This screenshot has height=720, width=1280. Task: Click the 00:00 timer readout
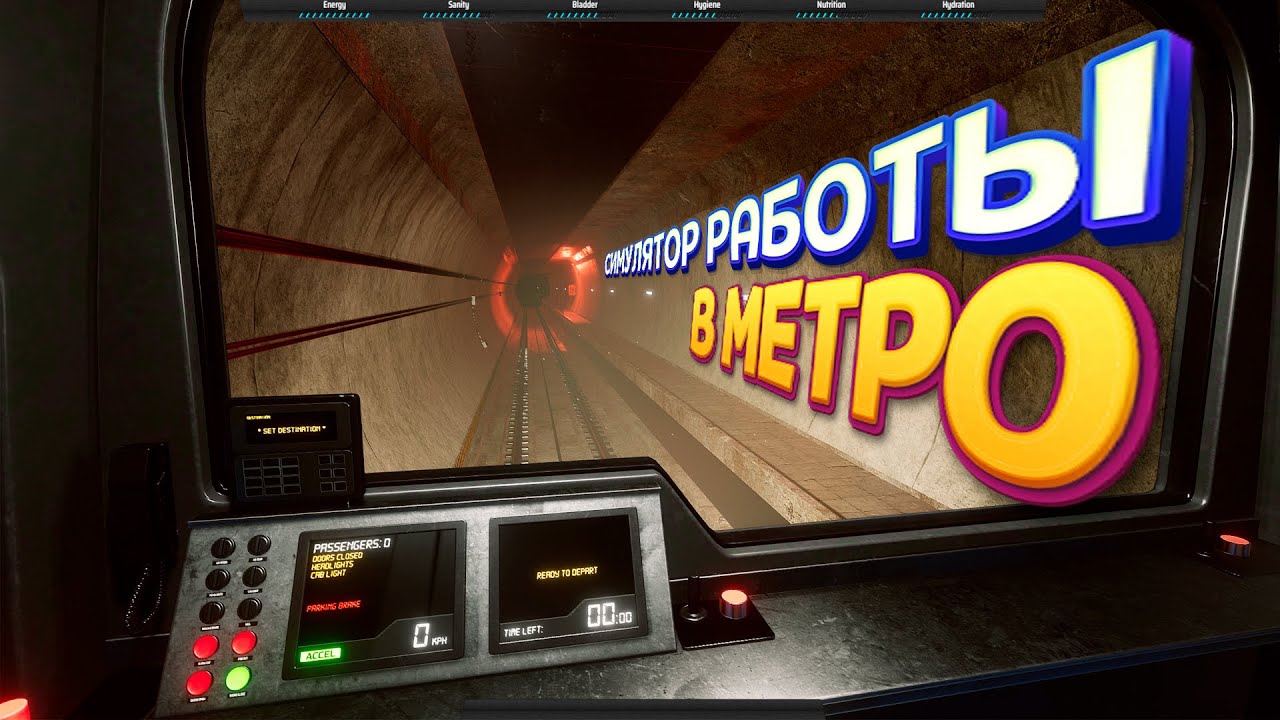tap(608, 617)
